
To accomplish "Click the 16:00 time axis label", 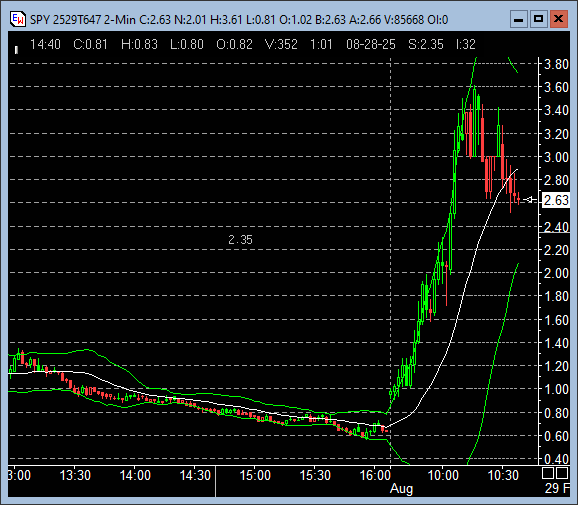I will [x=375, y=475].
